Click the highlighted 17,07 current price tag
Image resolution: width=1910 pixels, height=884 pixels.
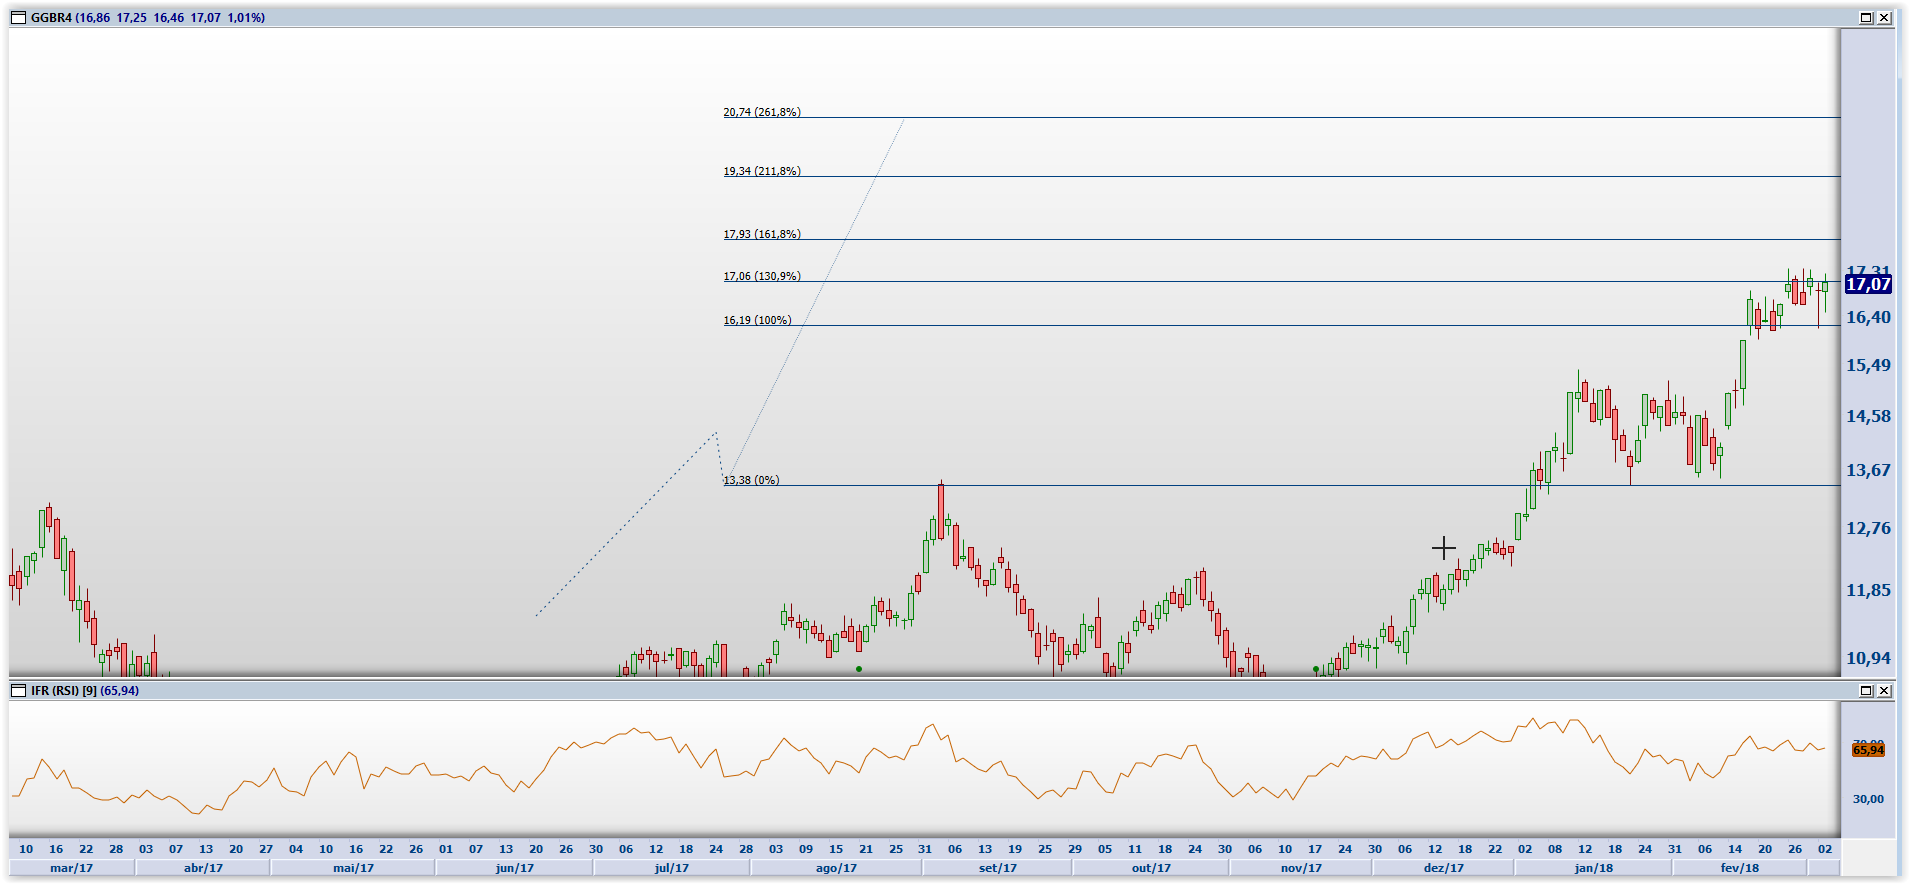[1867, 285]
